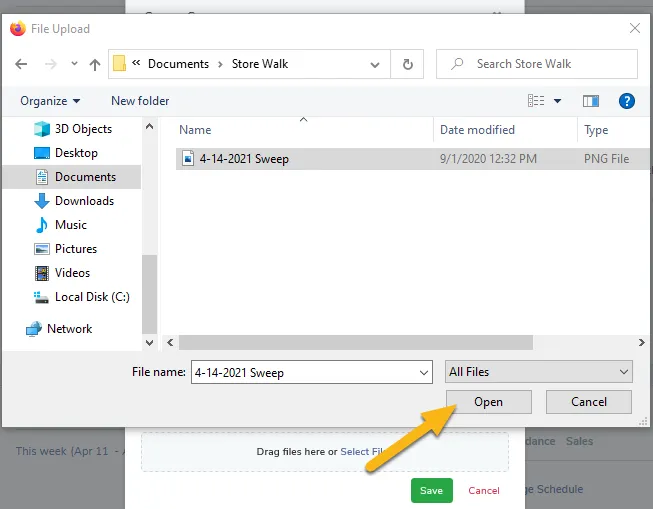Image resolution: width=653 pixels, height=509 pixels.
Task: Open Local Disk (C:) in navigation pane
Action: (x=82, y=297)
